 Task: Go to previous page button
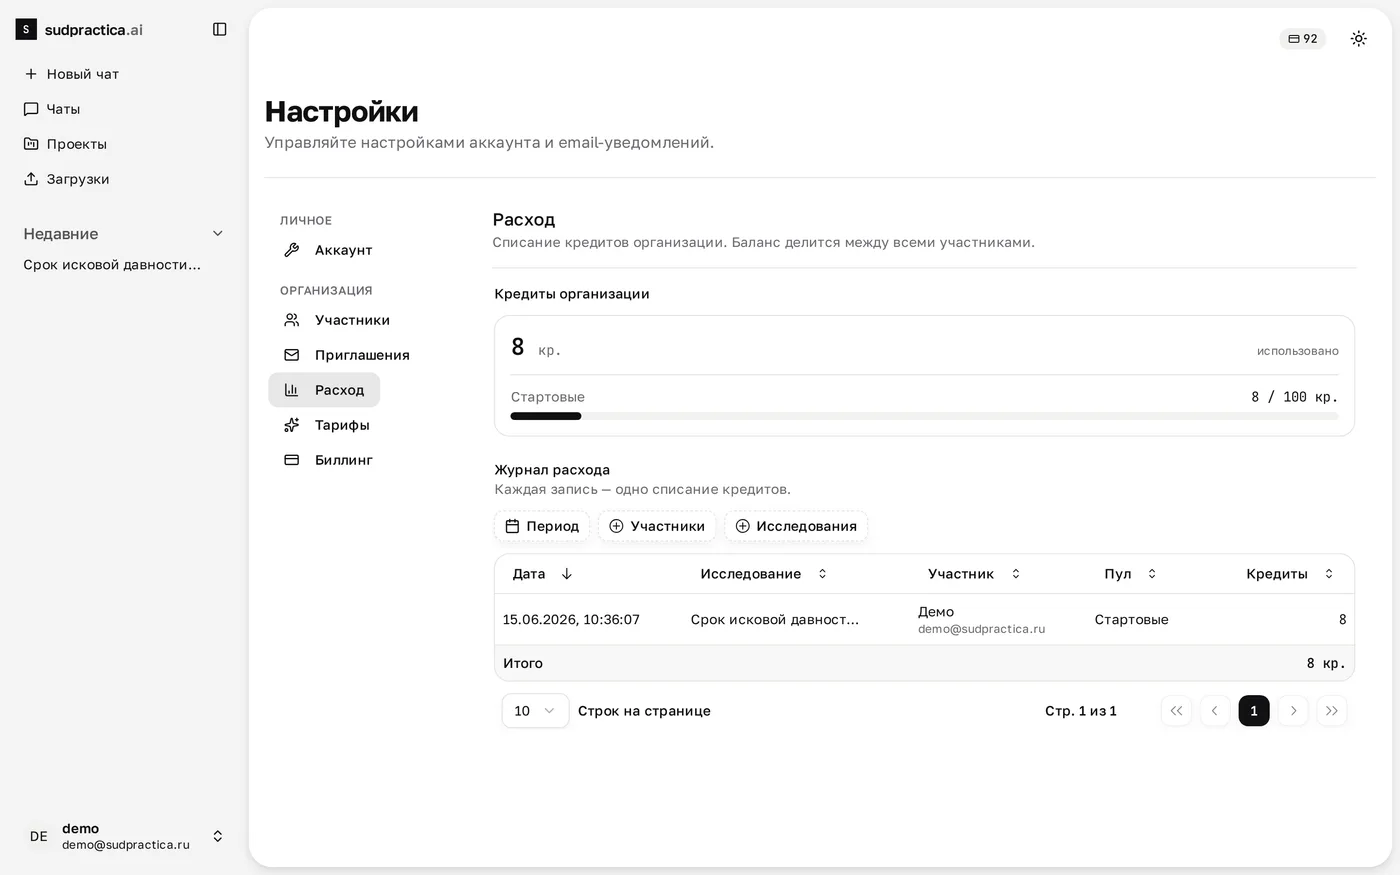tap(1215, 711)
